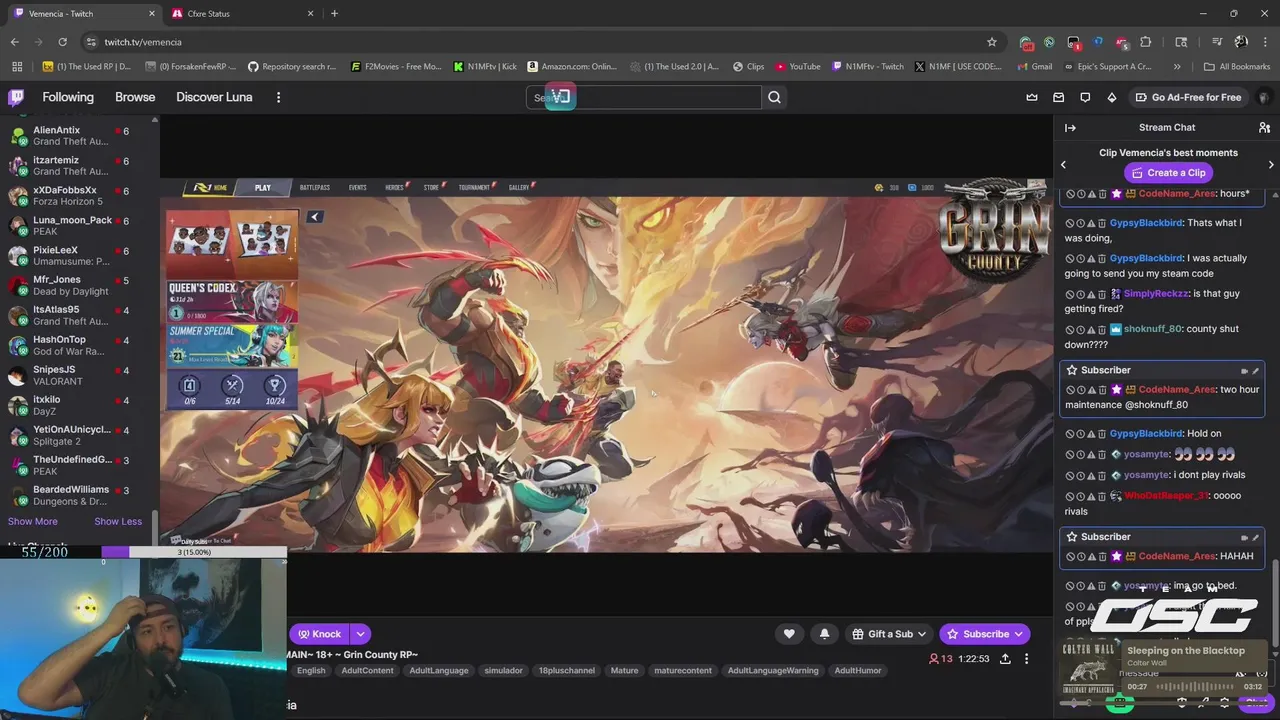
Task: Open a new Chrome tab
Action: point(334,14)
